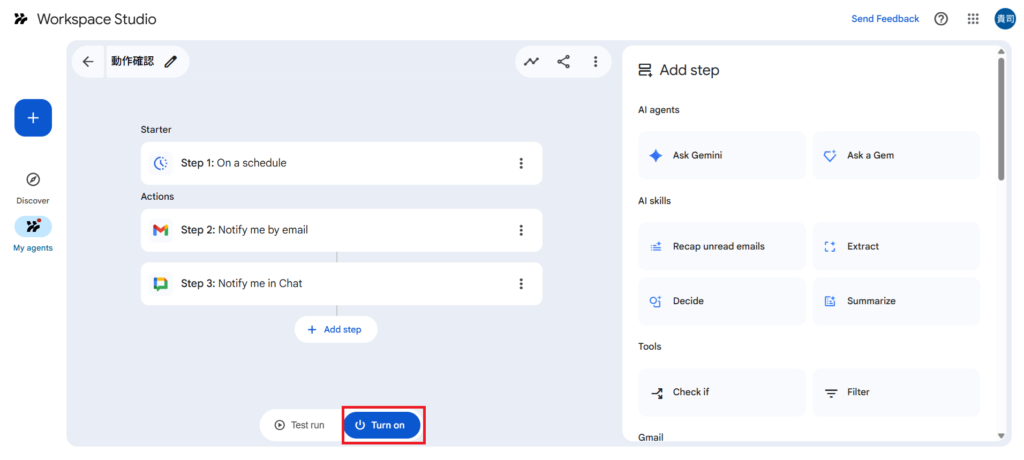Viewport: 1024px width, 460px height.
Task: Click the share icon in header
Action: tap(564, 62)
